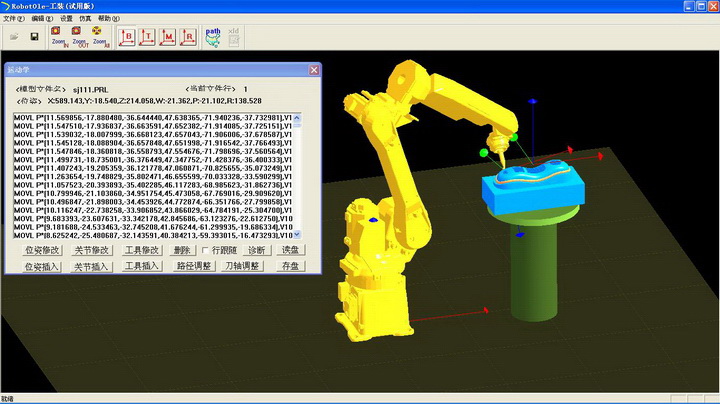Click the 位姿修改 button
The width and height of the screenshot is (720, 404).
(x=43, y=250)
